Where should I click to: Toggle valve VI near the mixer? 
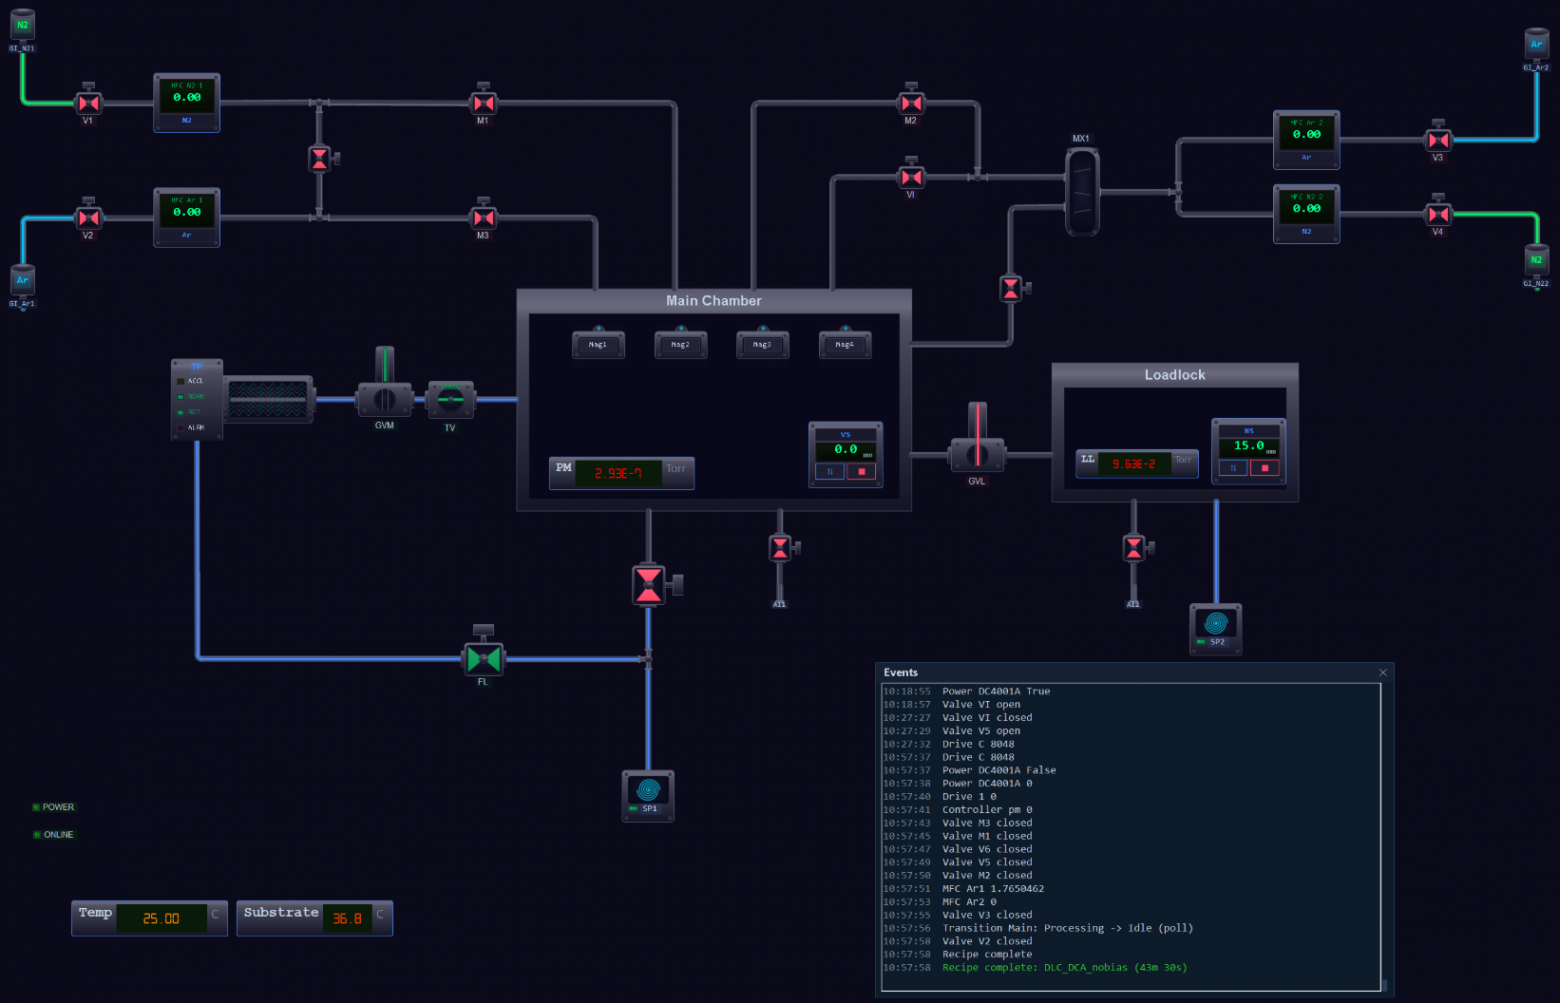click(x=911, y=177)
